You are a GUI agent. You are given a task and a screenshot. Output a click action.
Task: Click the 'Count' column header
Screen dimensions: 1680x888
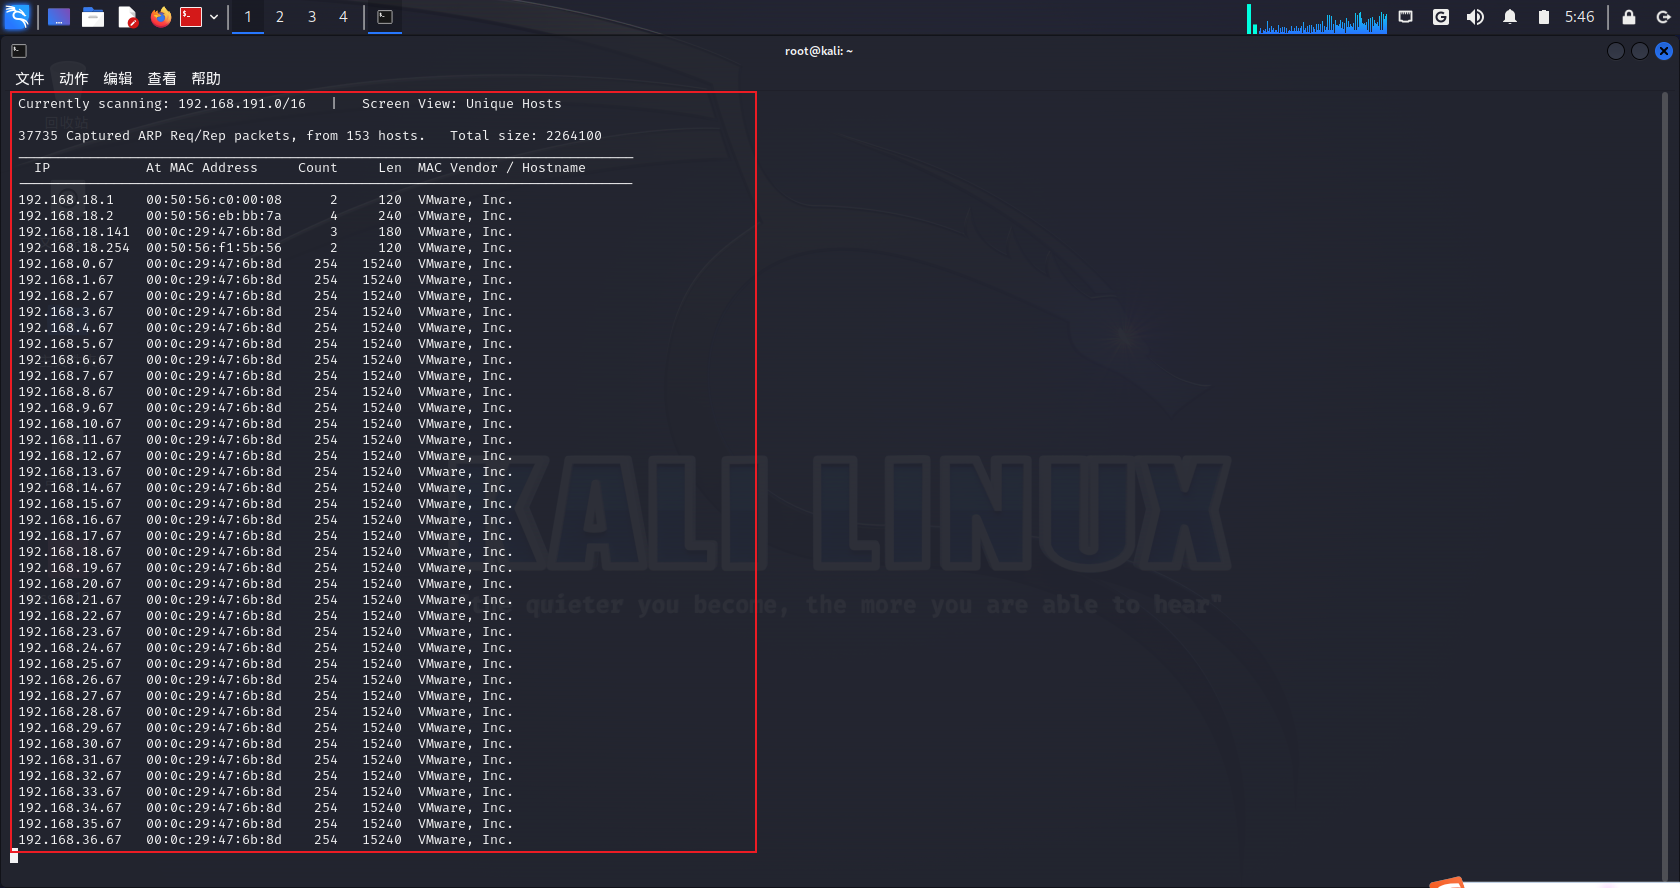(x=318, y=168)
